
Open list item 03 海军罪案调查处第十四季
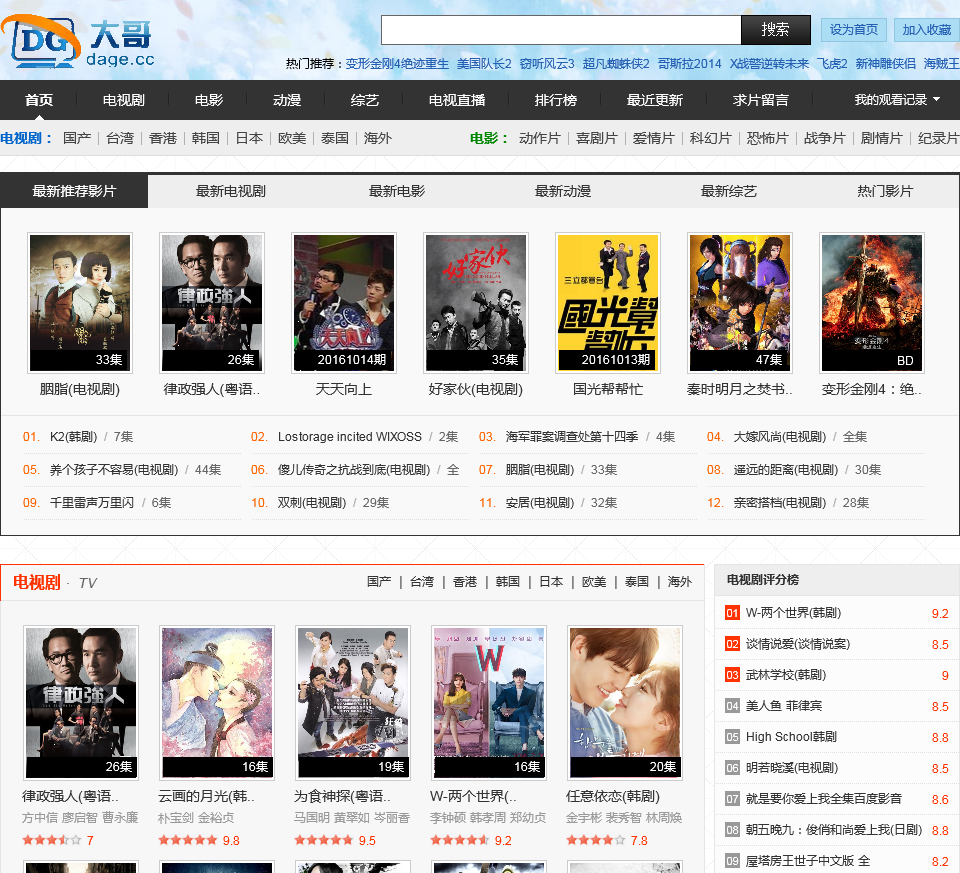pos(572,436)
